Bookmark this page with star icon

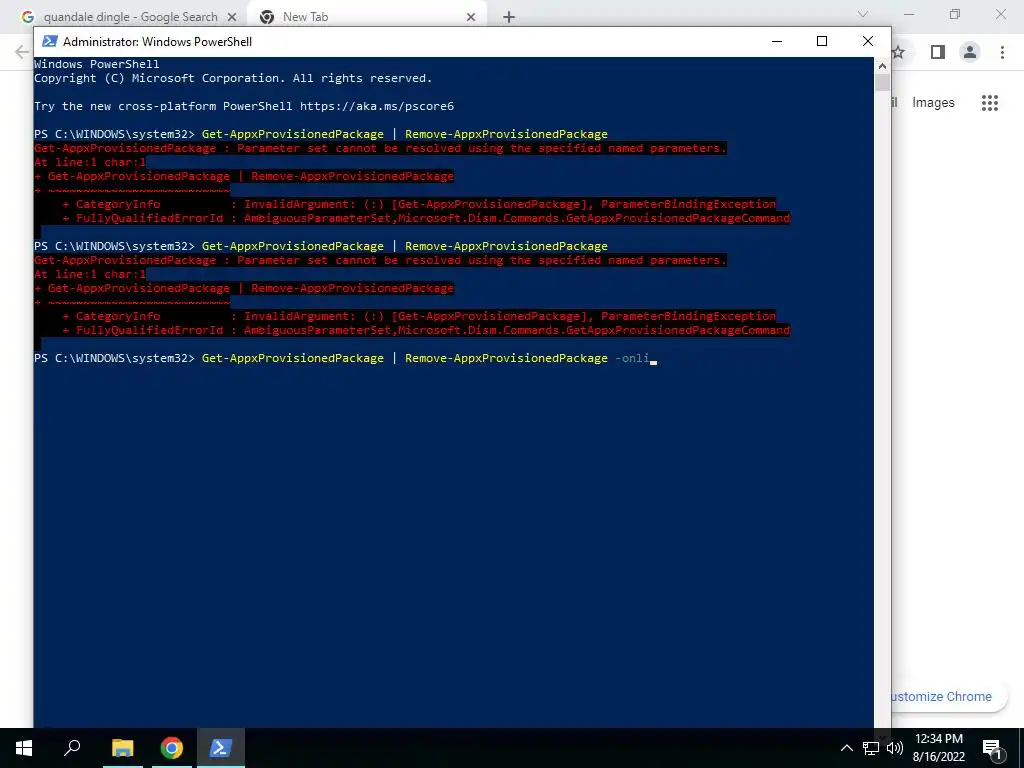point(899,52)
